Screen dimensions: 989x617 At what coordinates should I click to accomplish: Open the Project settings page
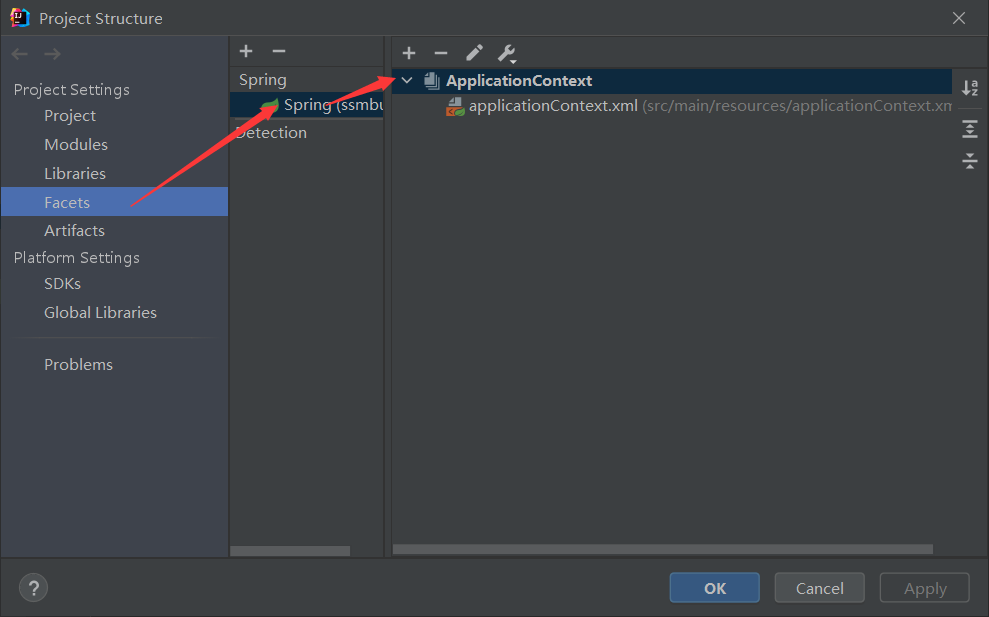point(70,116)
